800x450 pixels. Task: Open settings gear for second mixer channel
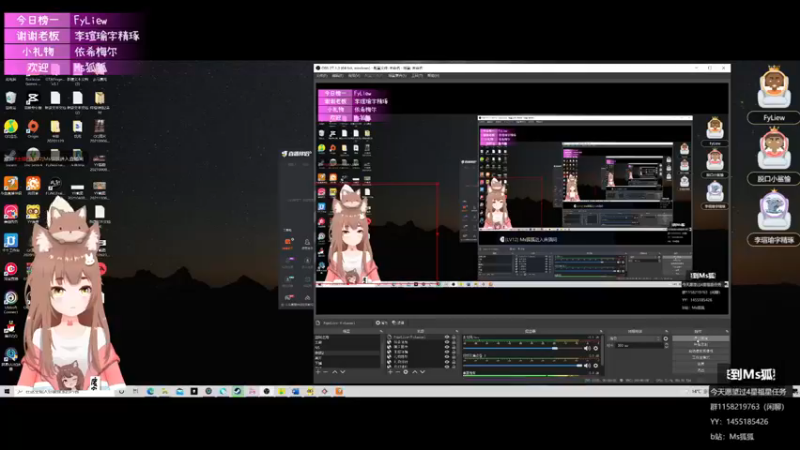tap(595, 366)
